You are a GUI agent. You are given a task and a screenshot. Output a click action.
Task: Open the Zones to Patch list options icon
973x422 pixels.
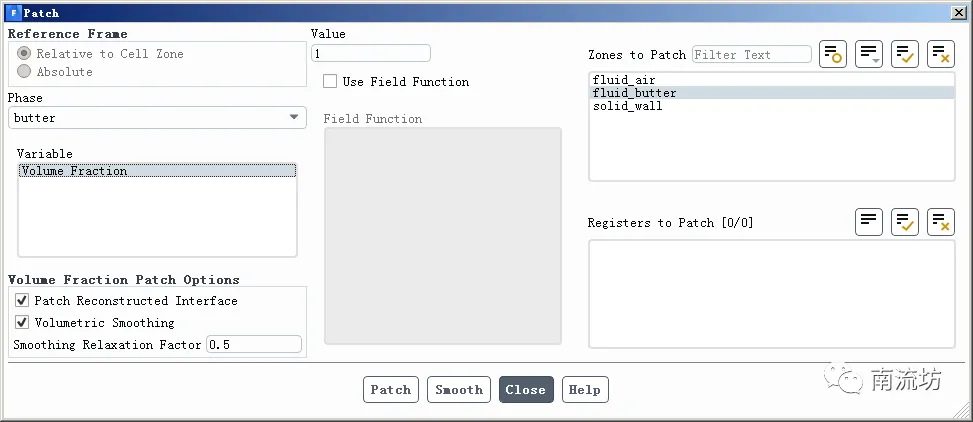pos(868,55)
